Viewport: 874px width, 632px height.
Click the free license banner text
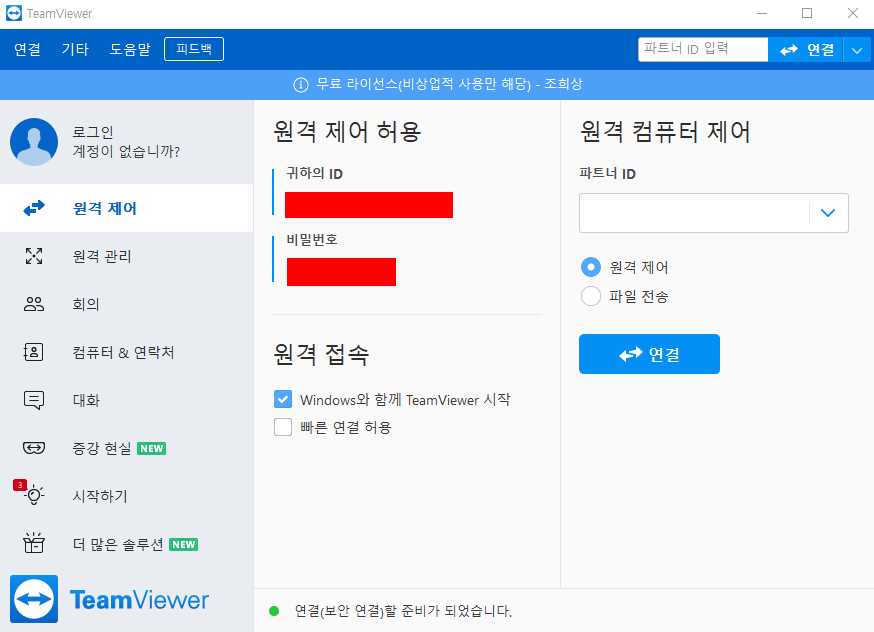pyautogui.click(x=449, y=84)
